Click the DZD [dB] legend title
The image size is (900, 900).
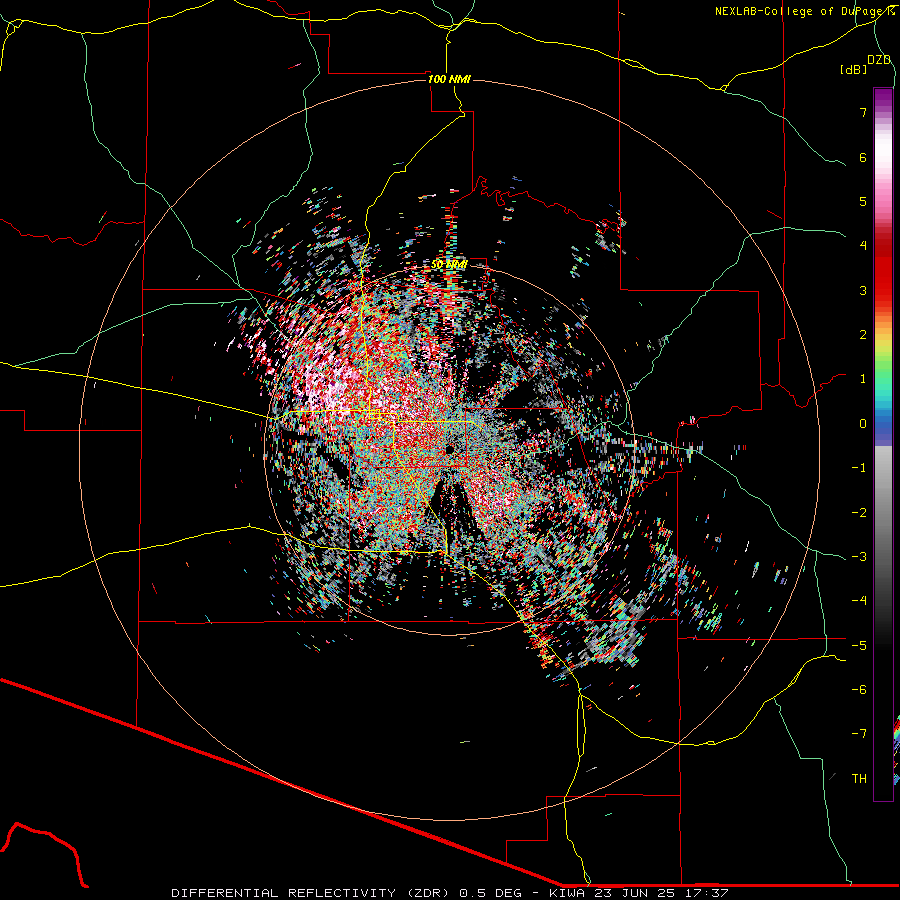[x=866, y=64]
